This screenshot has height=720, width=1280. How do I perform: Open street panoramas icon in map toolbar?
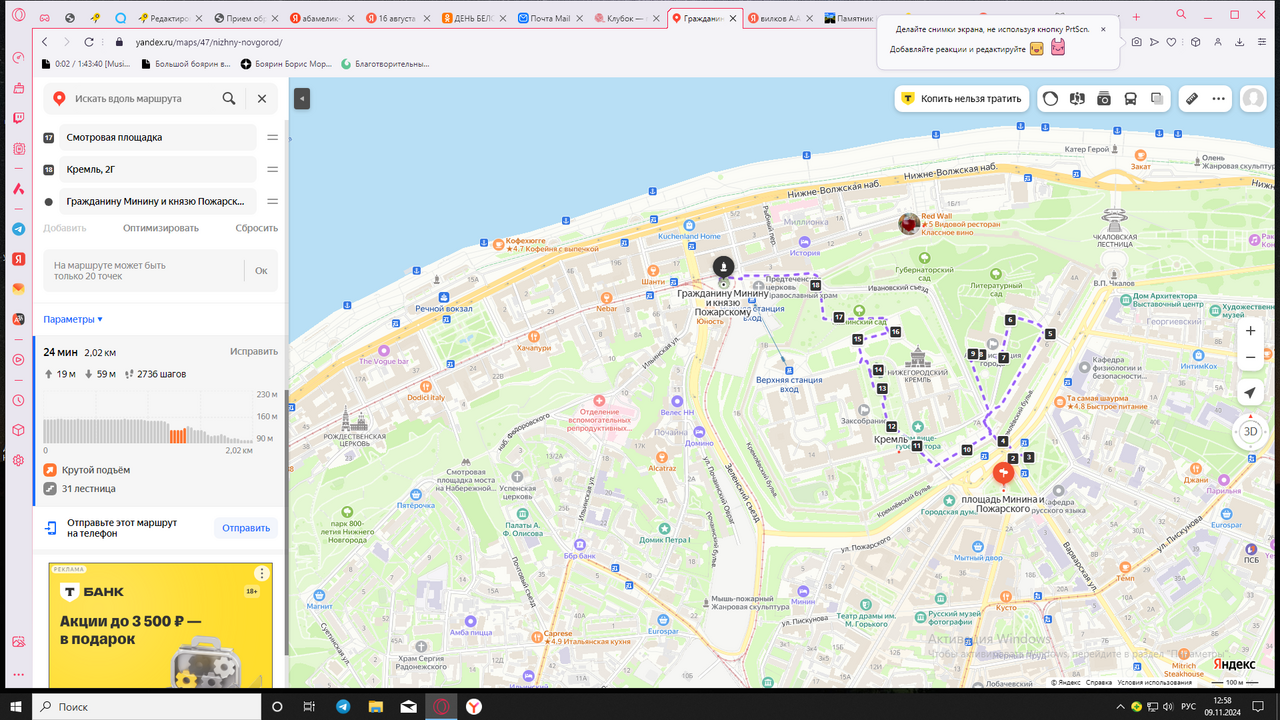(x=1077, y=99)
